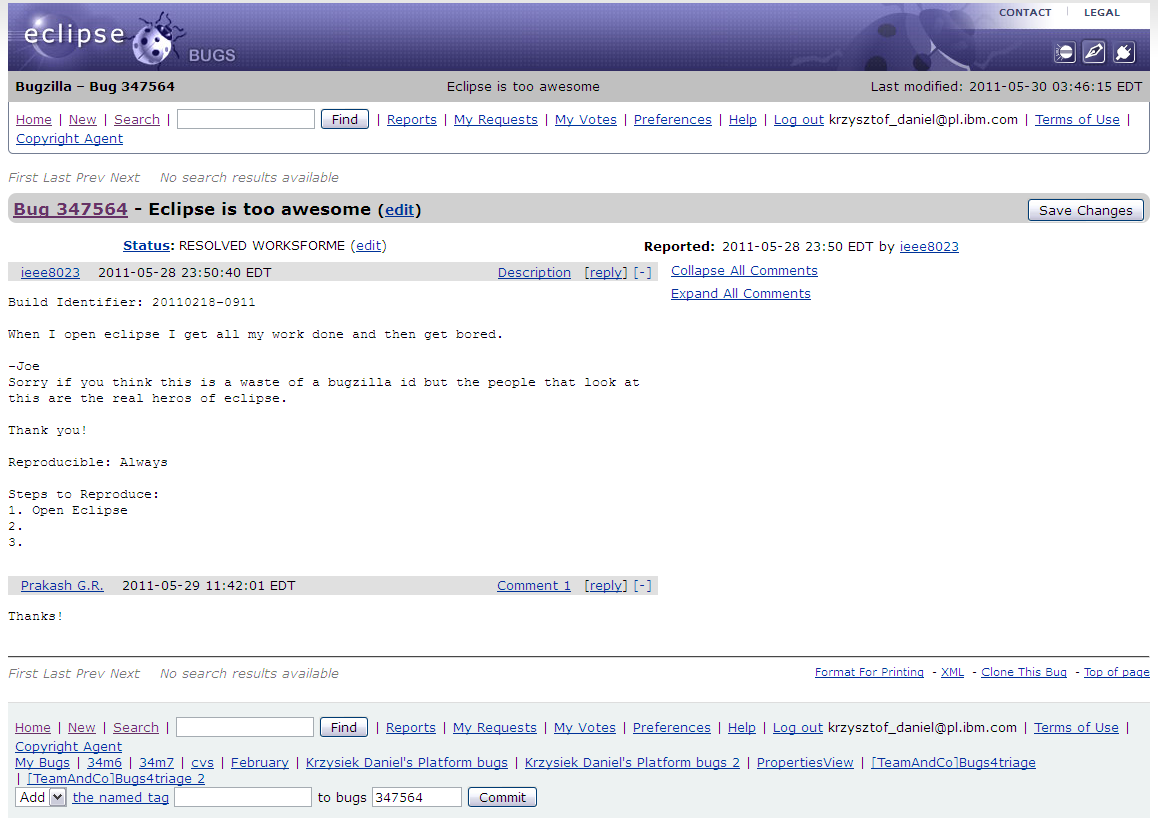Collapse the description with its [-] toggle
This screenshot has height=820, width=1158.
click(x=643, y=273)
